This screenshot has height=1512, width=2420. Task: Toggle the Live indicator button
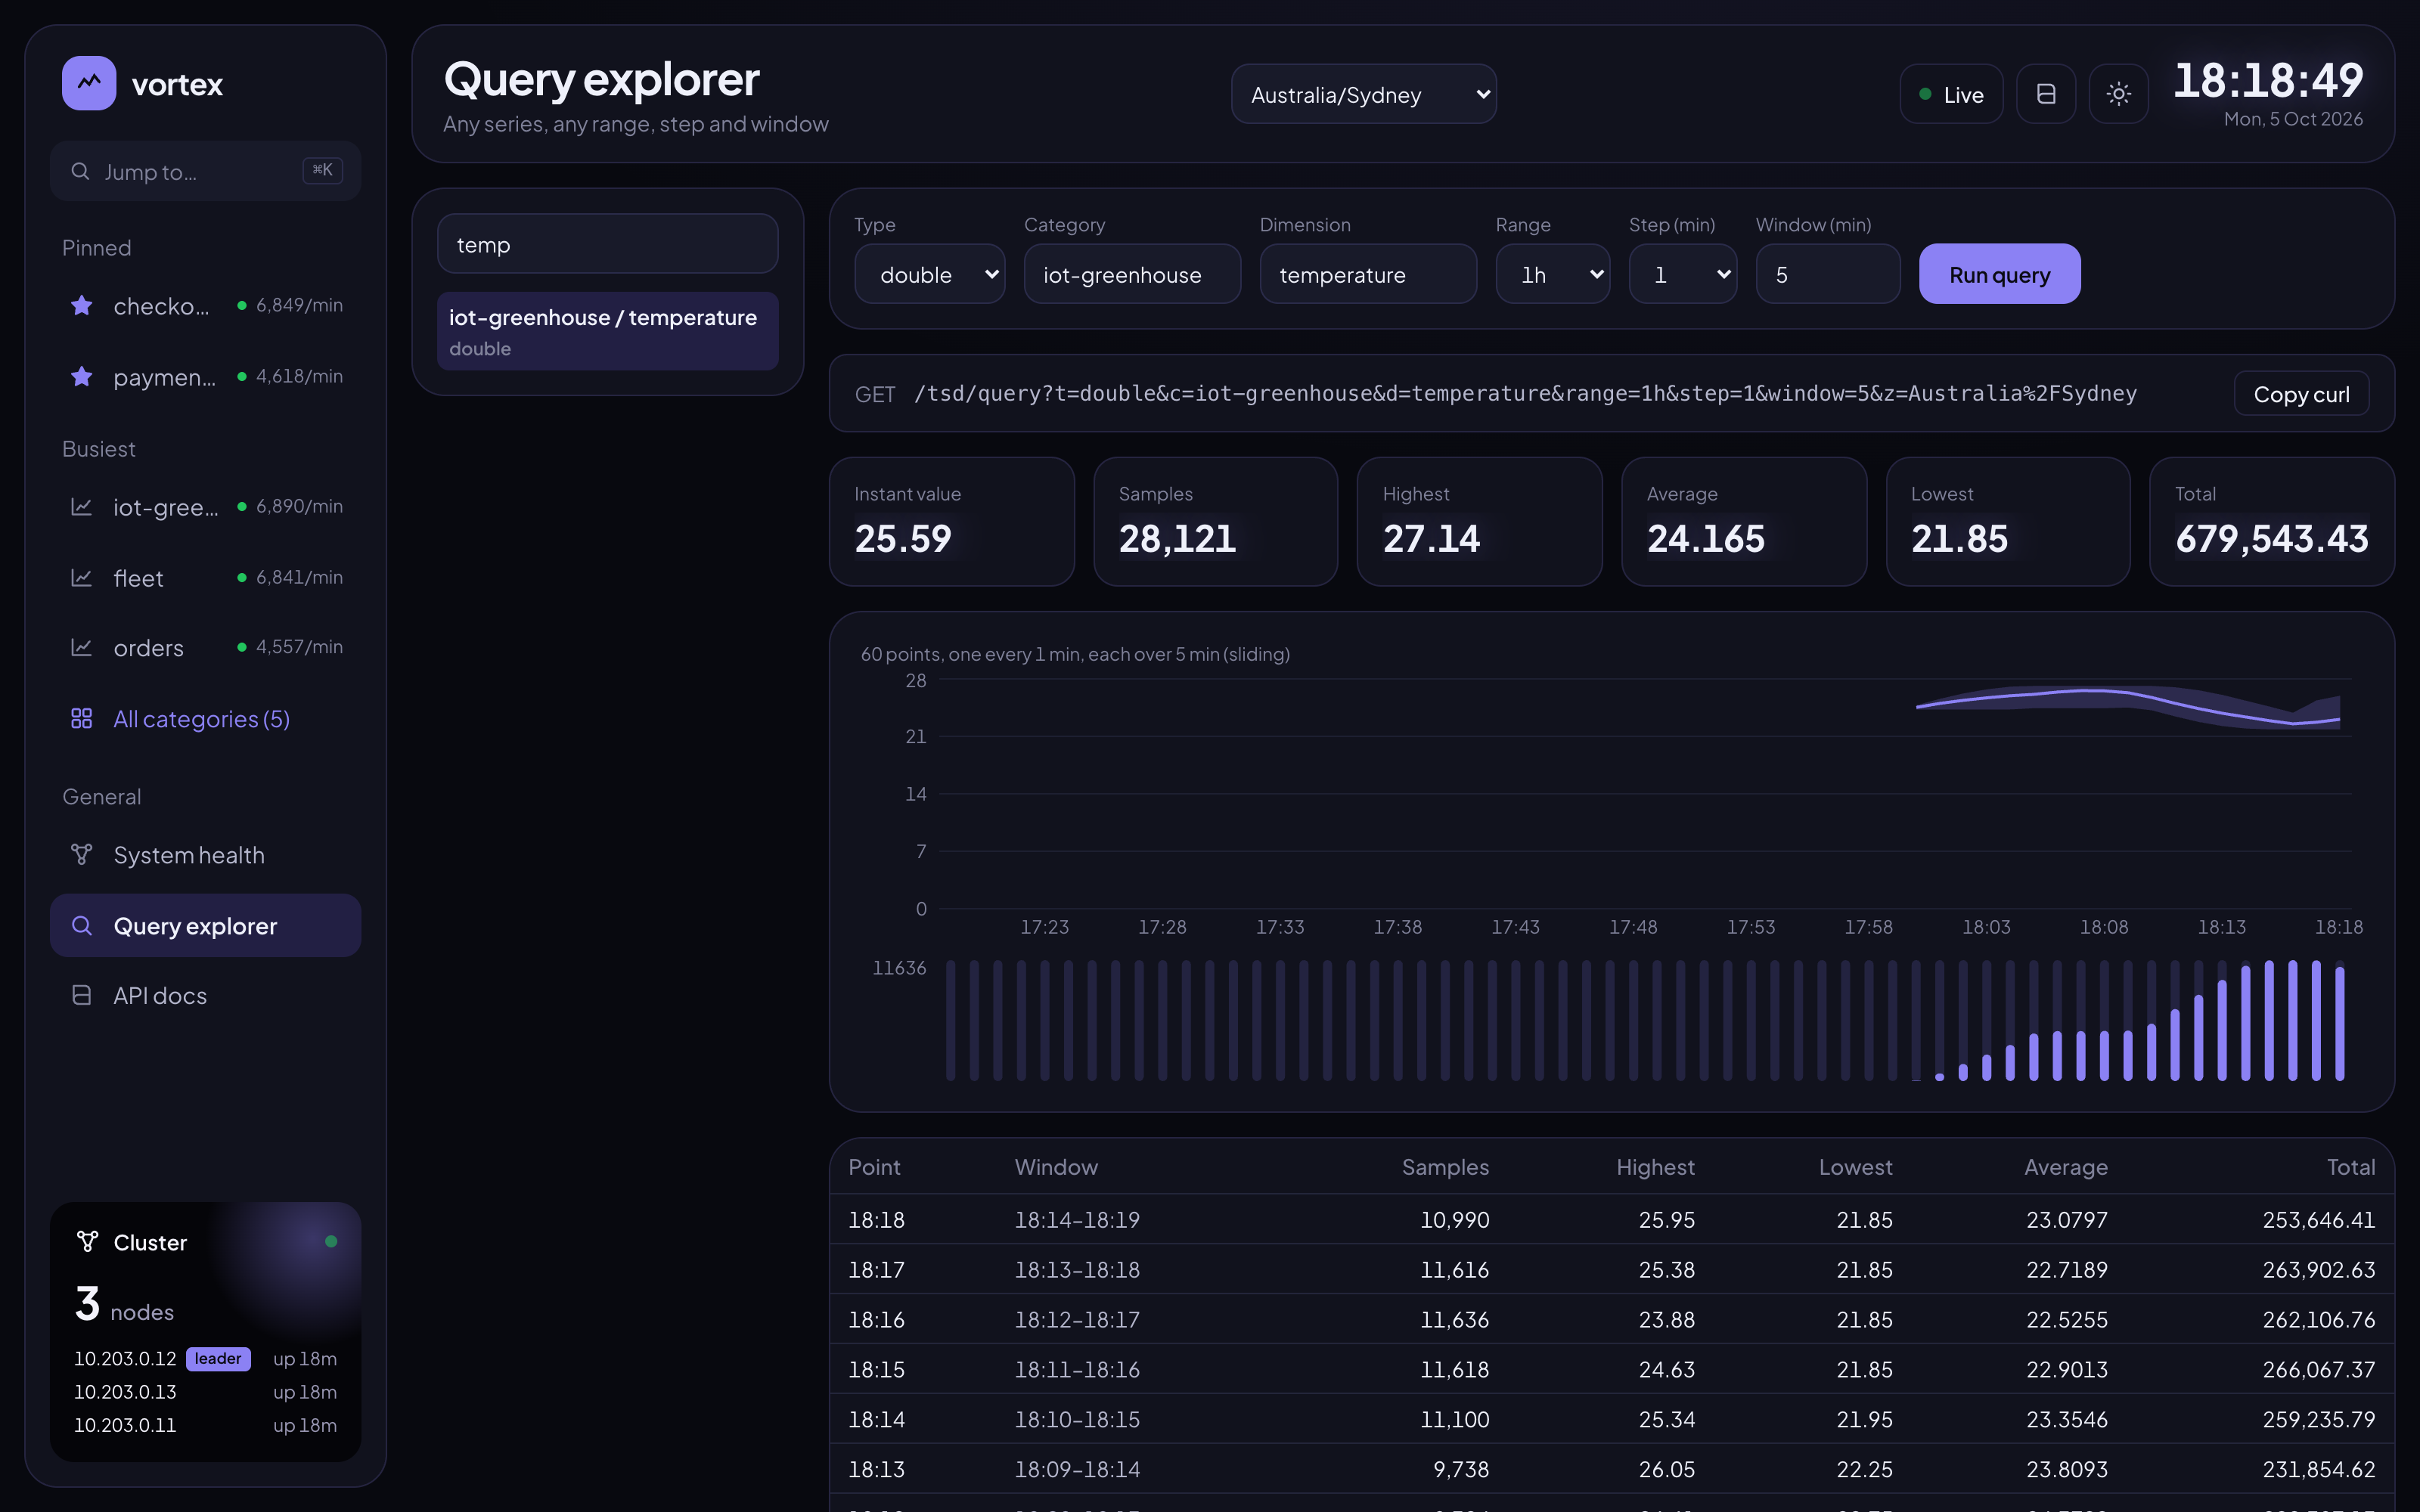tap(1951, 94)
